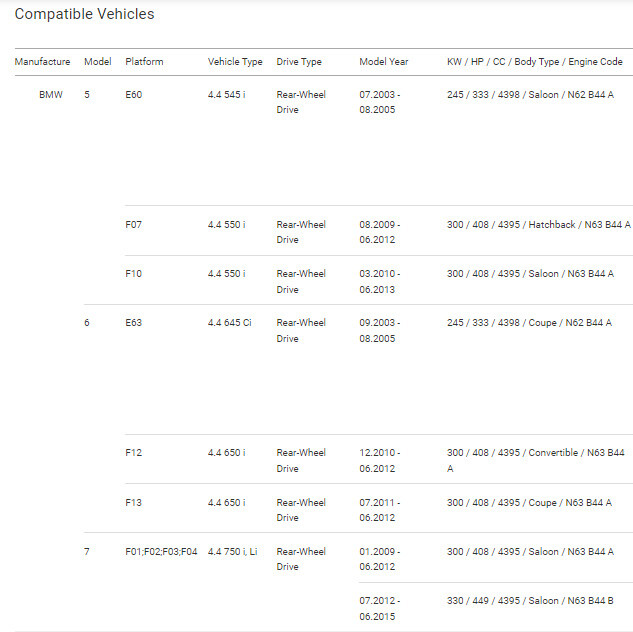
Task: Select the BMW manufacturer cell
Action: coord(50,95)
